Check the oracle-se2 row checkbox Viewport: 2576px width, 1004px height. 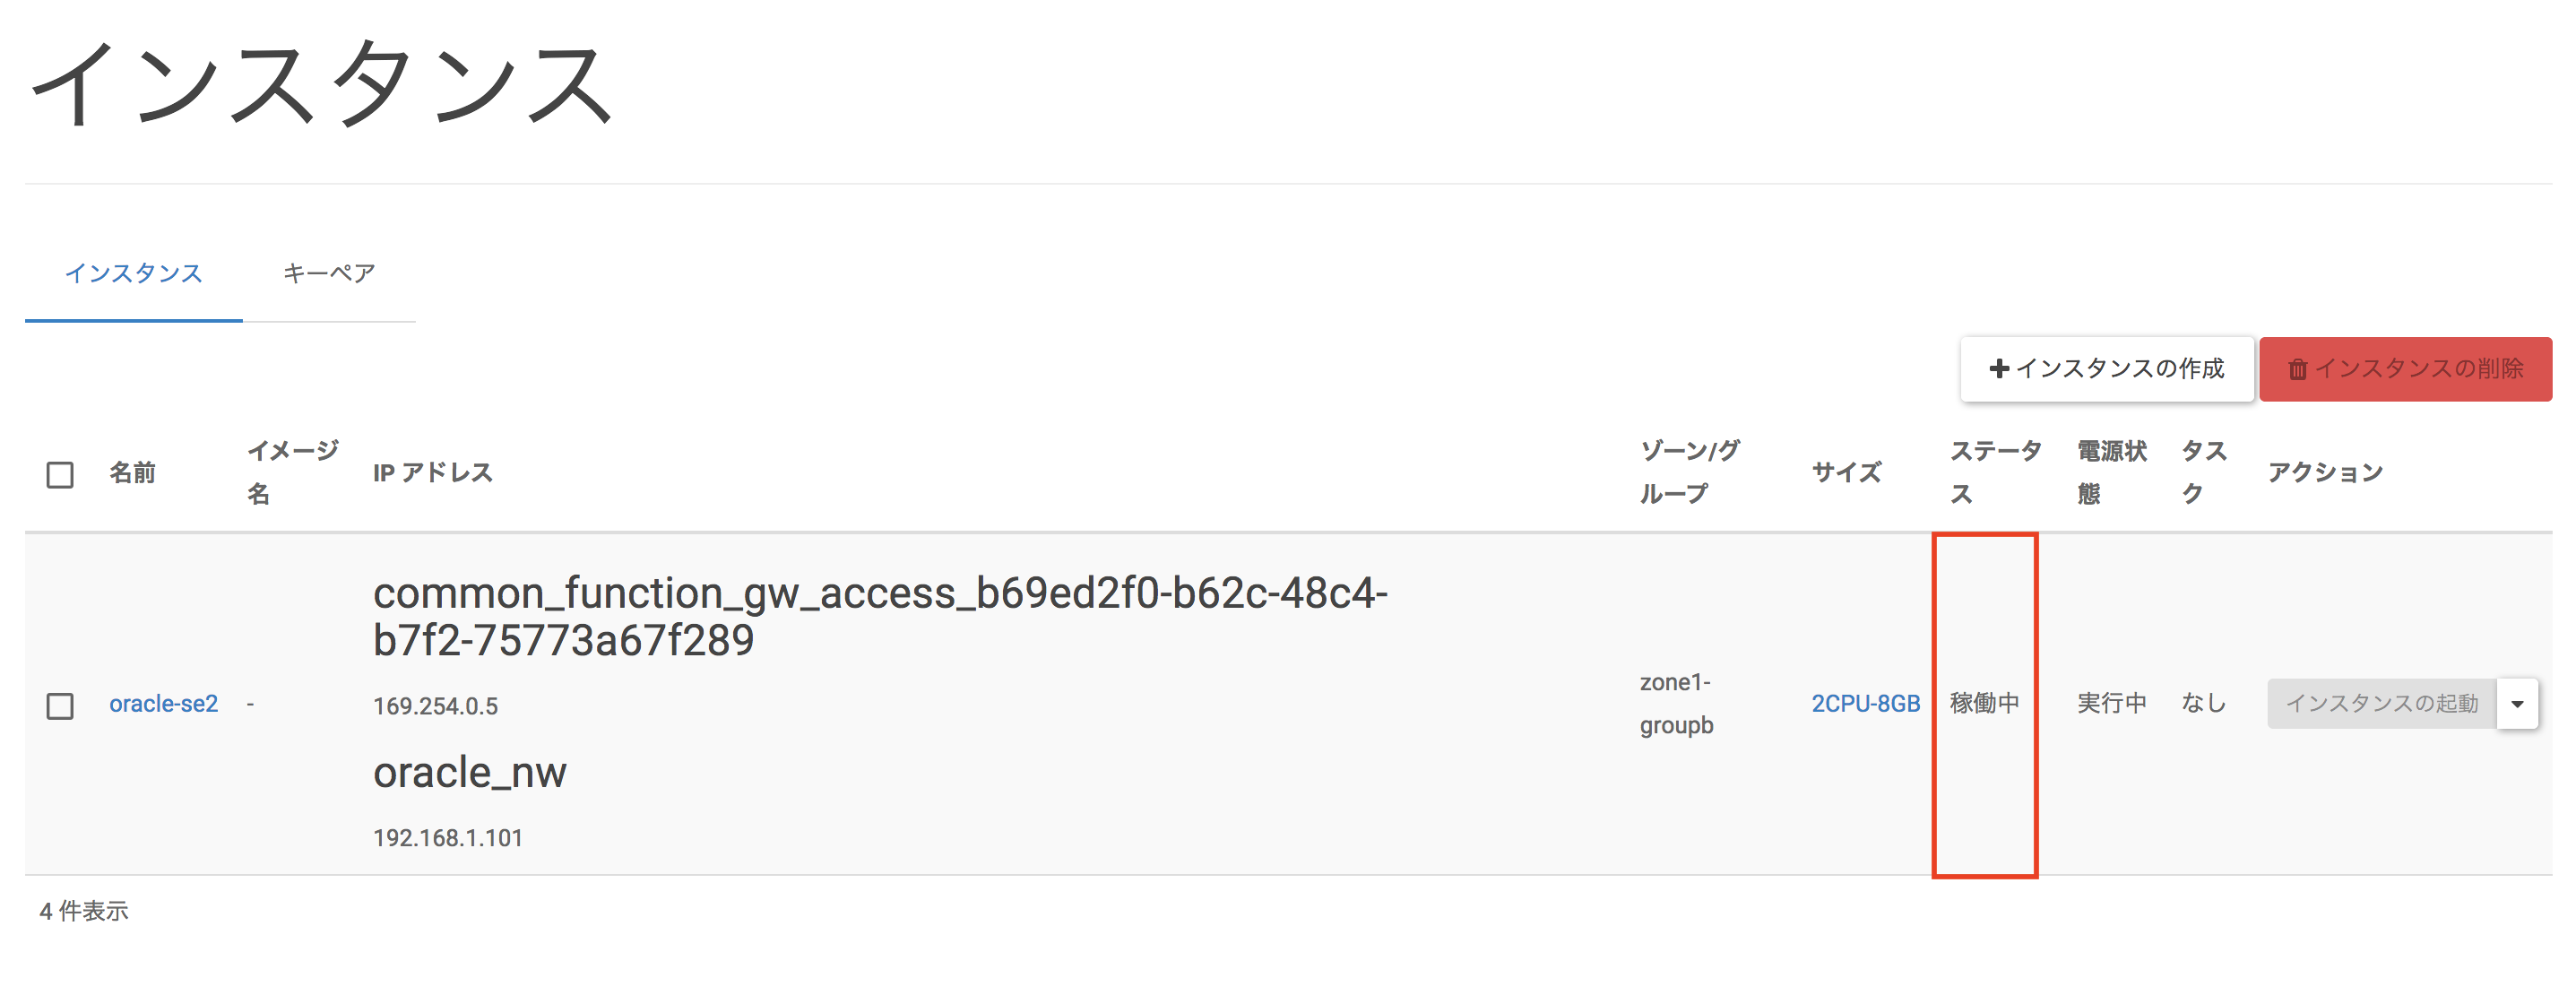tap(60, 706)
